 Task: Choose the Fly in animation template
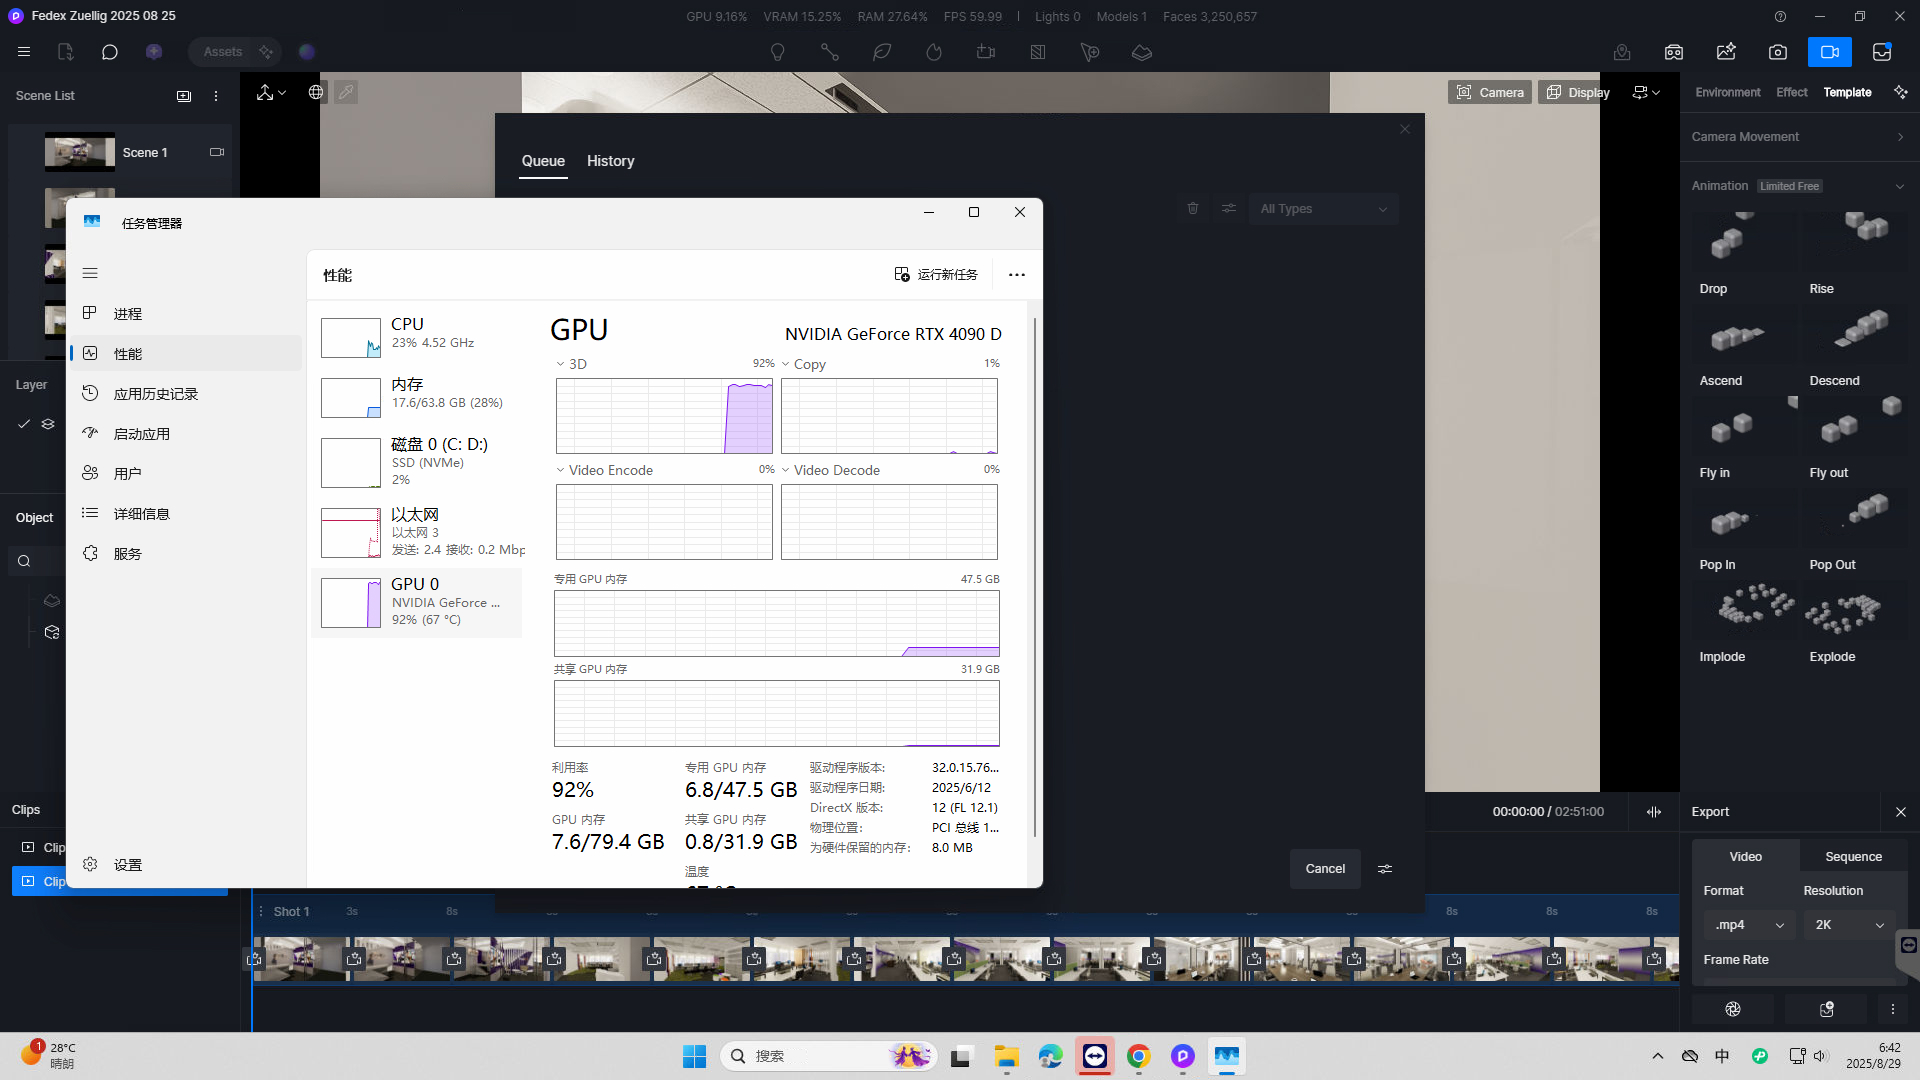(1744, 436)
